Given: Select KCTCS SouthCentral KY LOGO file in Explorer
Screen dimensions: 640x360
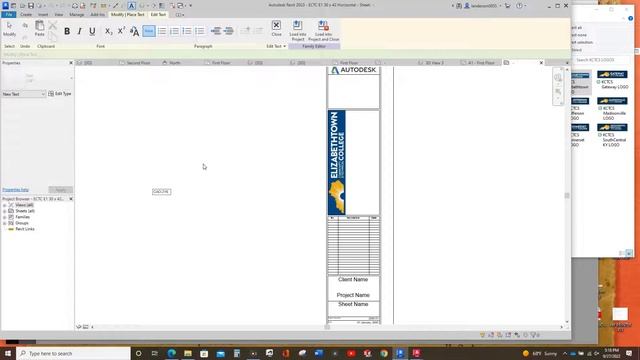Looking at the screenshot, I should tap(612, 135).
